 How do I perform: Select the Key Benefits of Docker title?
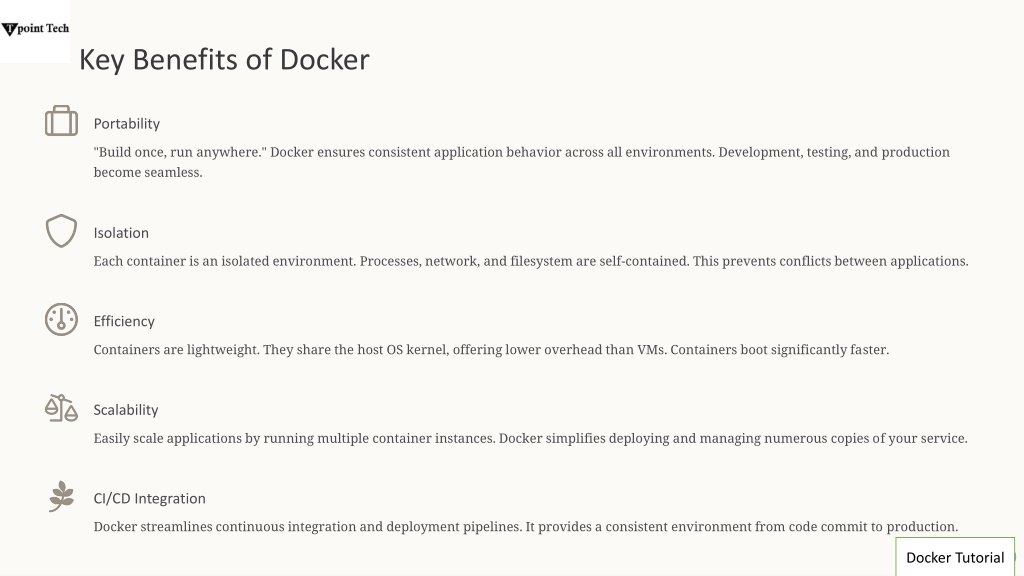pos(224,59)
